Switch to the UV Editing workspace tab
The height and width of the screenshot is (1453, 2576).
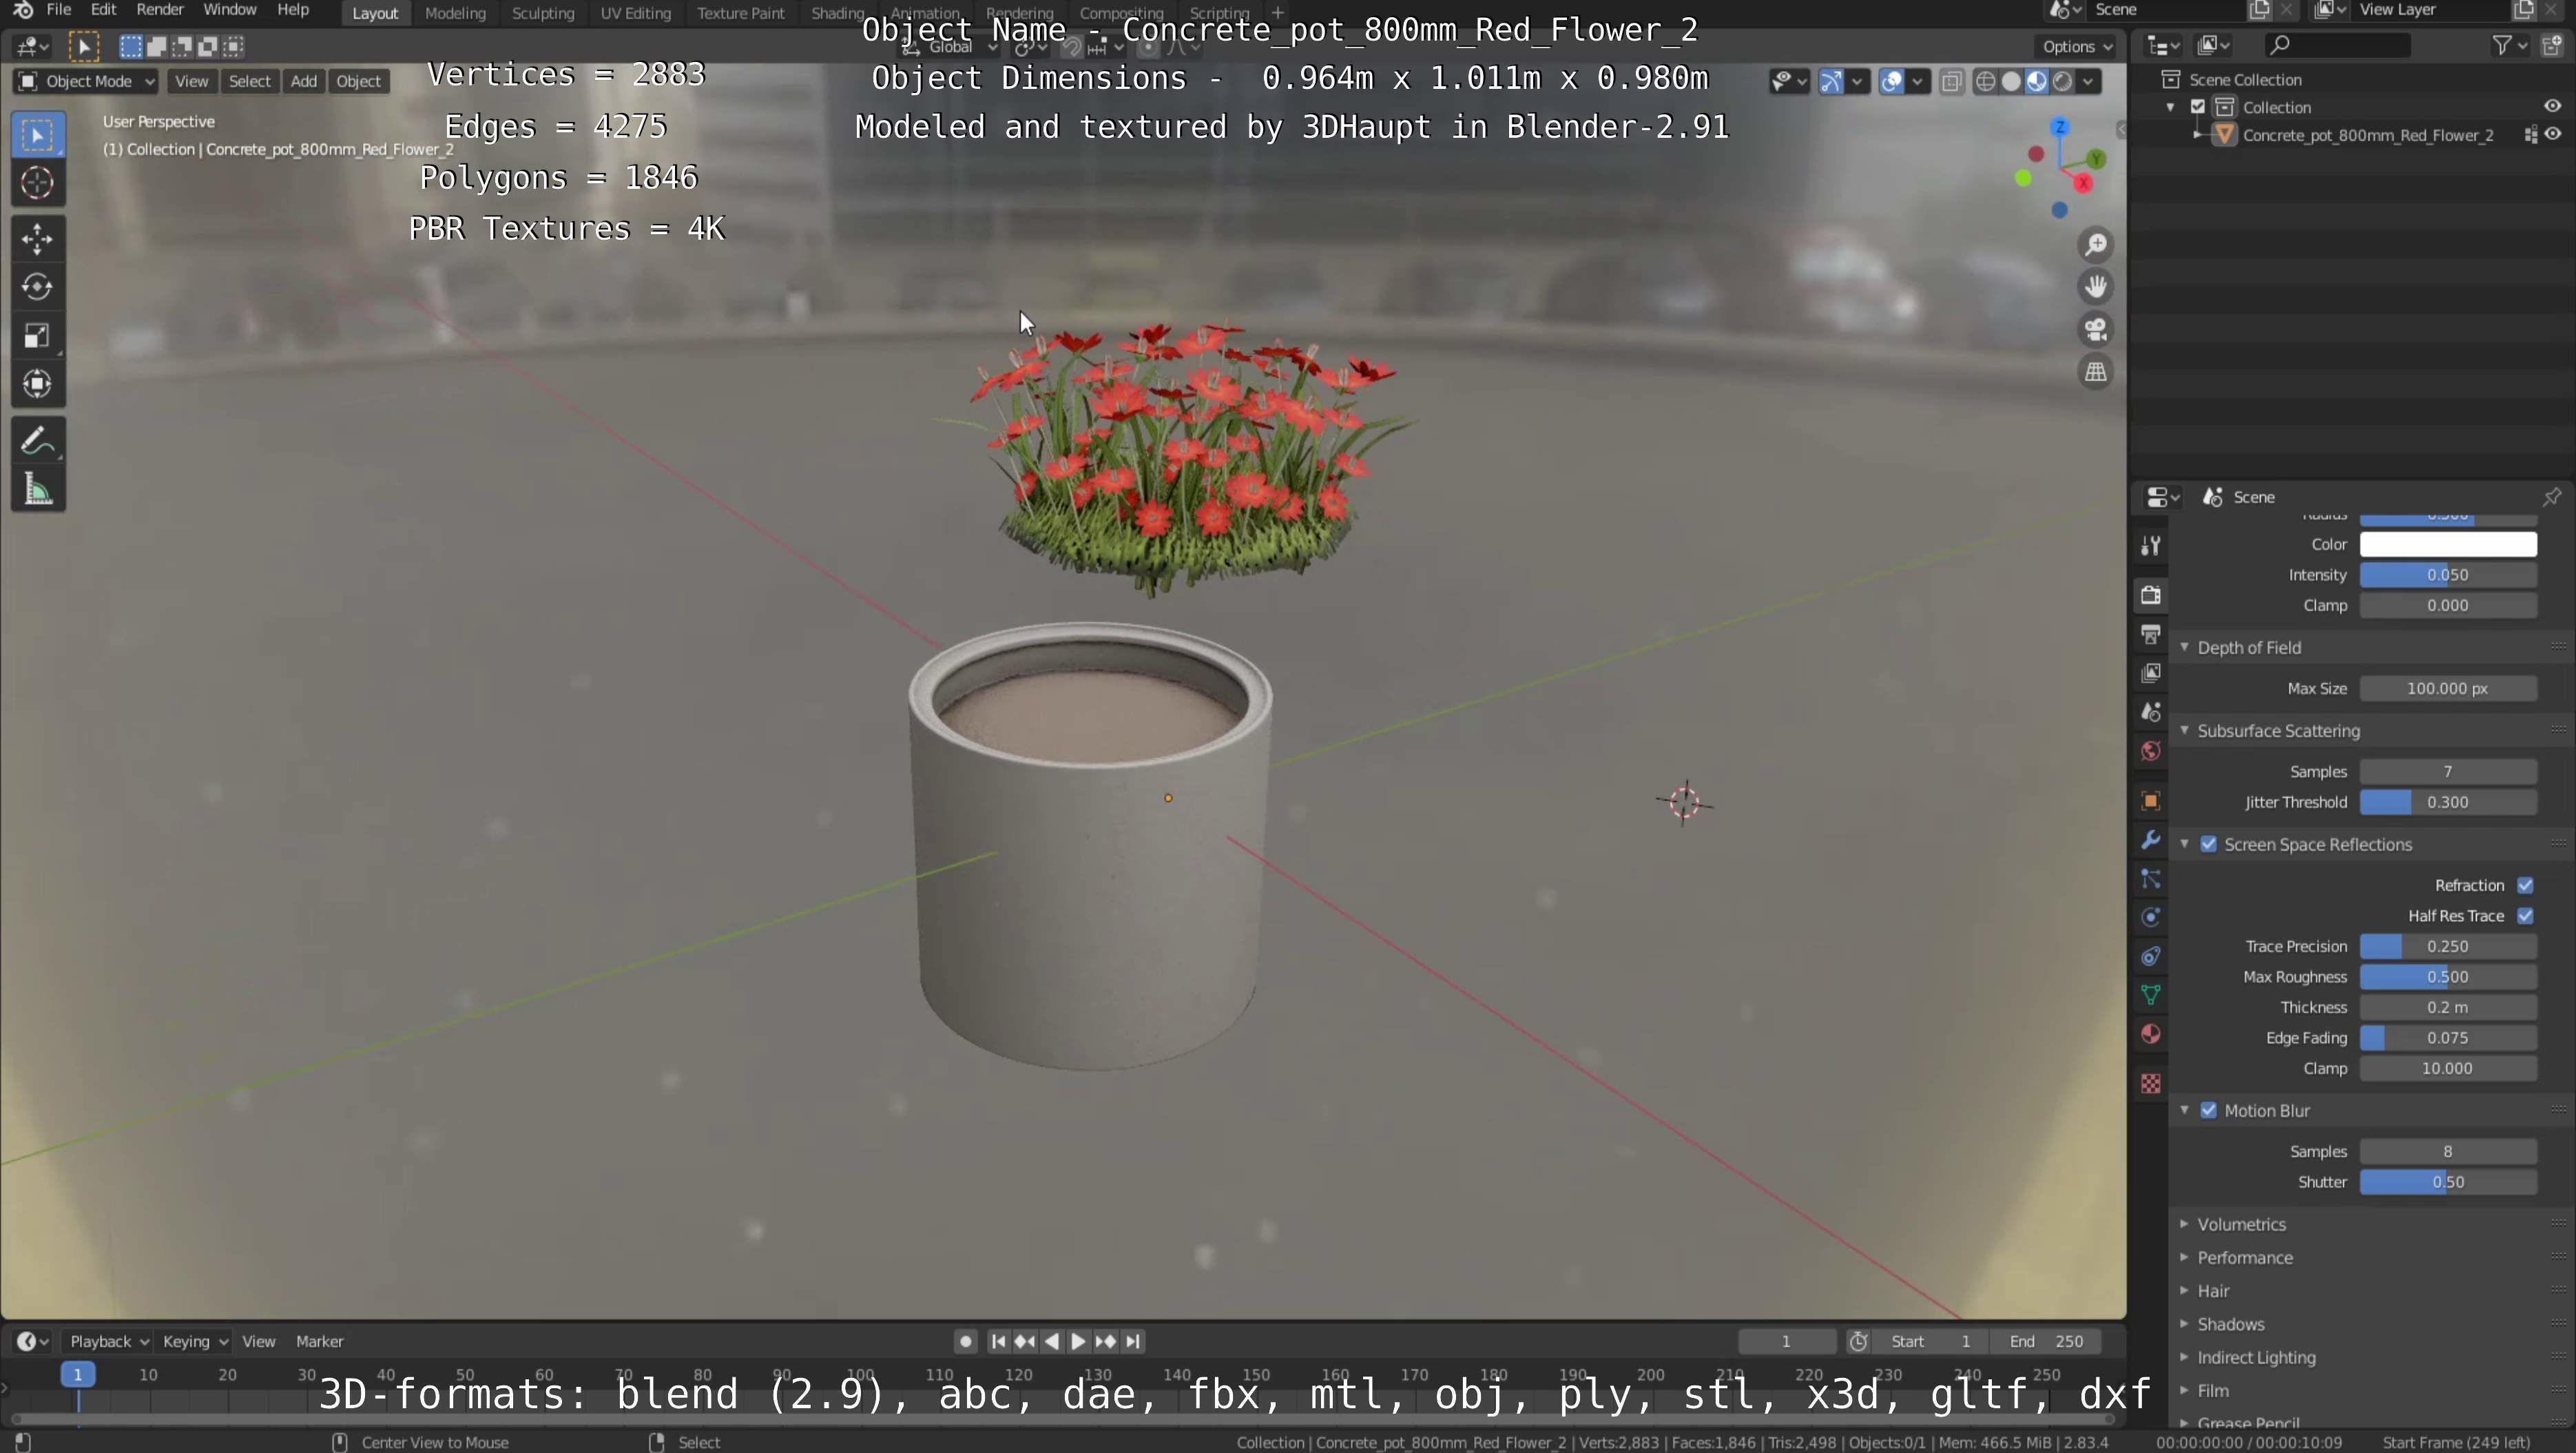635,13
